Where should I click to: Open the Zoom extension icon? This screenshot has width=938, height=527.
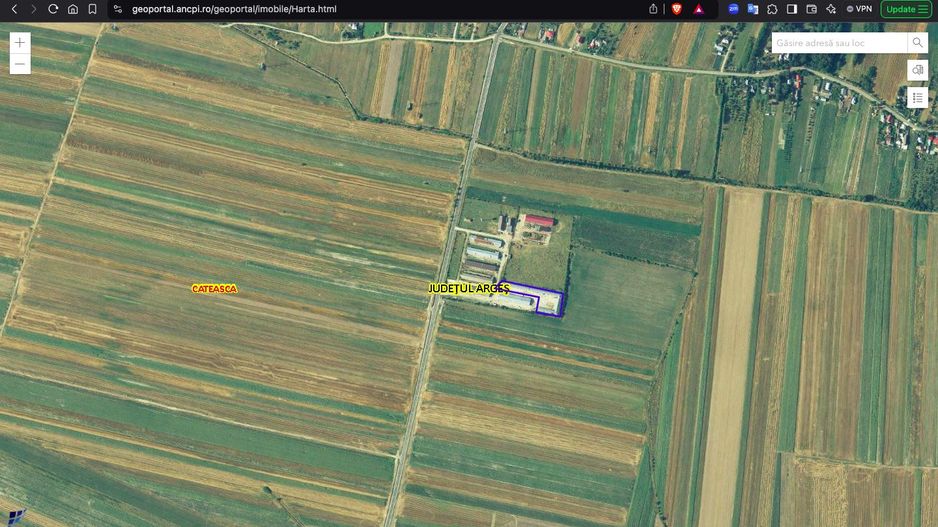click(x=733, y=9)
